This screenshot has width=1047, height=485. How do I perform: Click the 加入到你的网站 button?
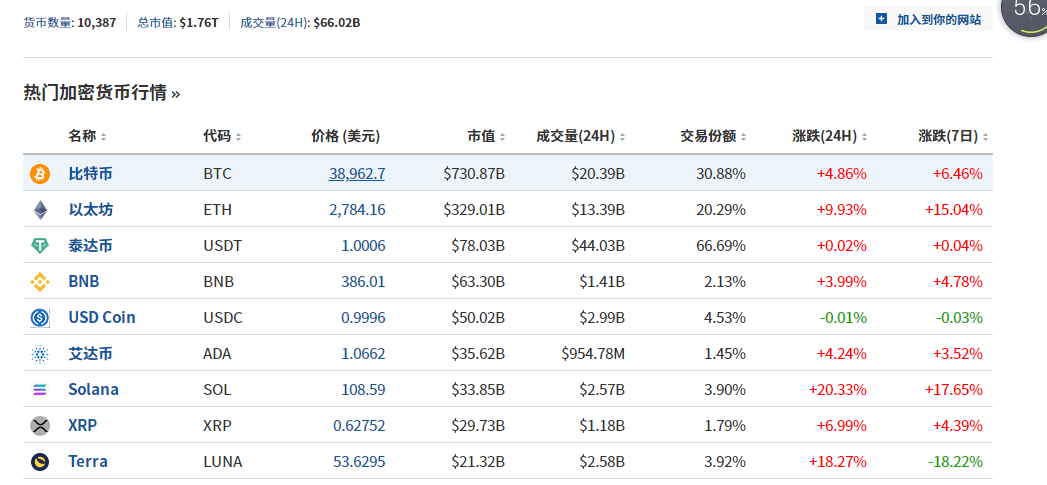click(x=928, y=19)
